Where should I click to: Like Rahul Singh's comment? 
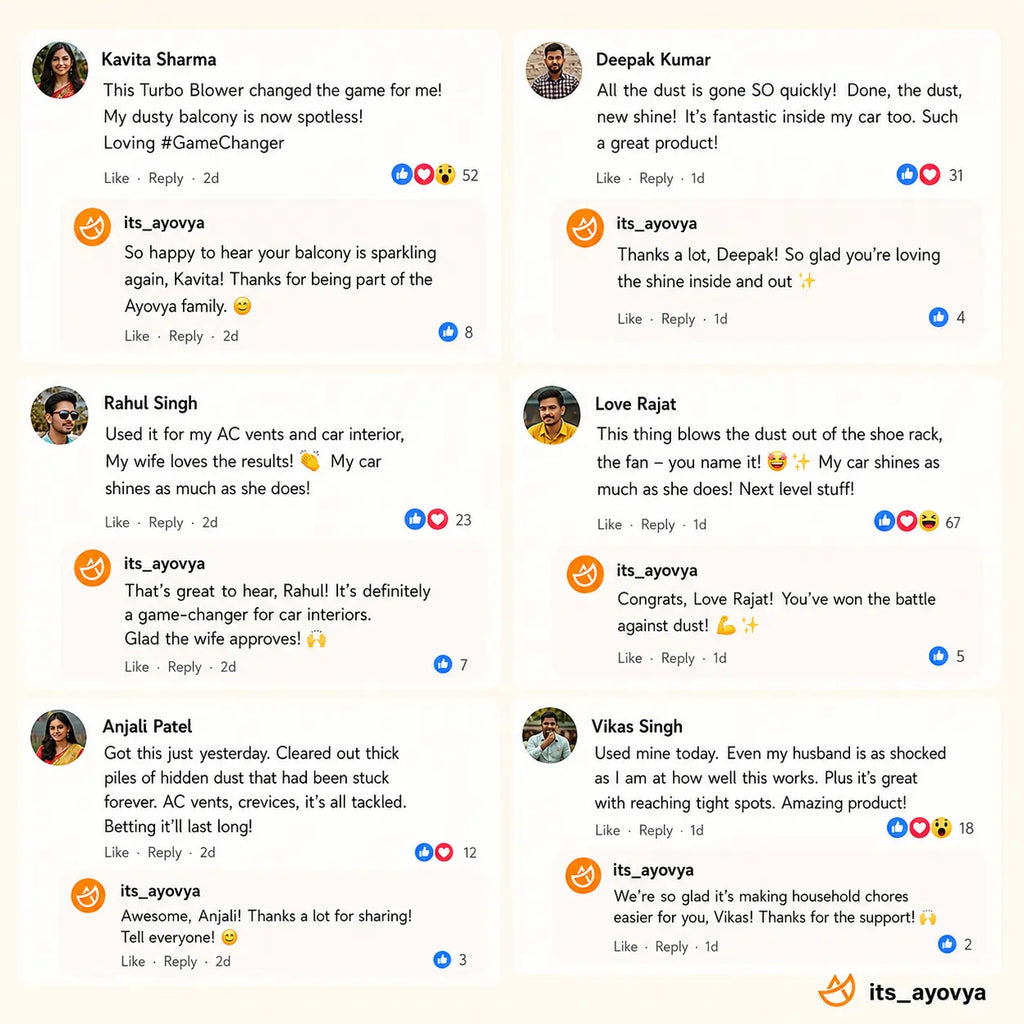[x=117, y=522]
